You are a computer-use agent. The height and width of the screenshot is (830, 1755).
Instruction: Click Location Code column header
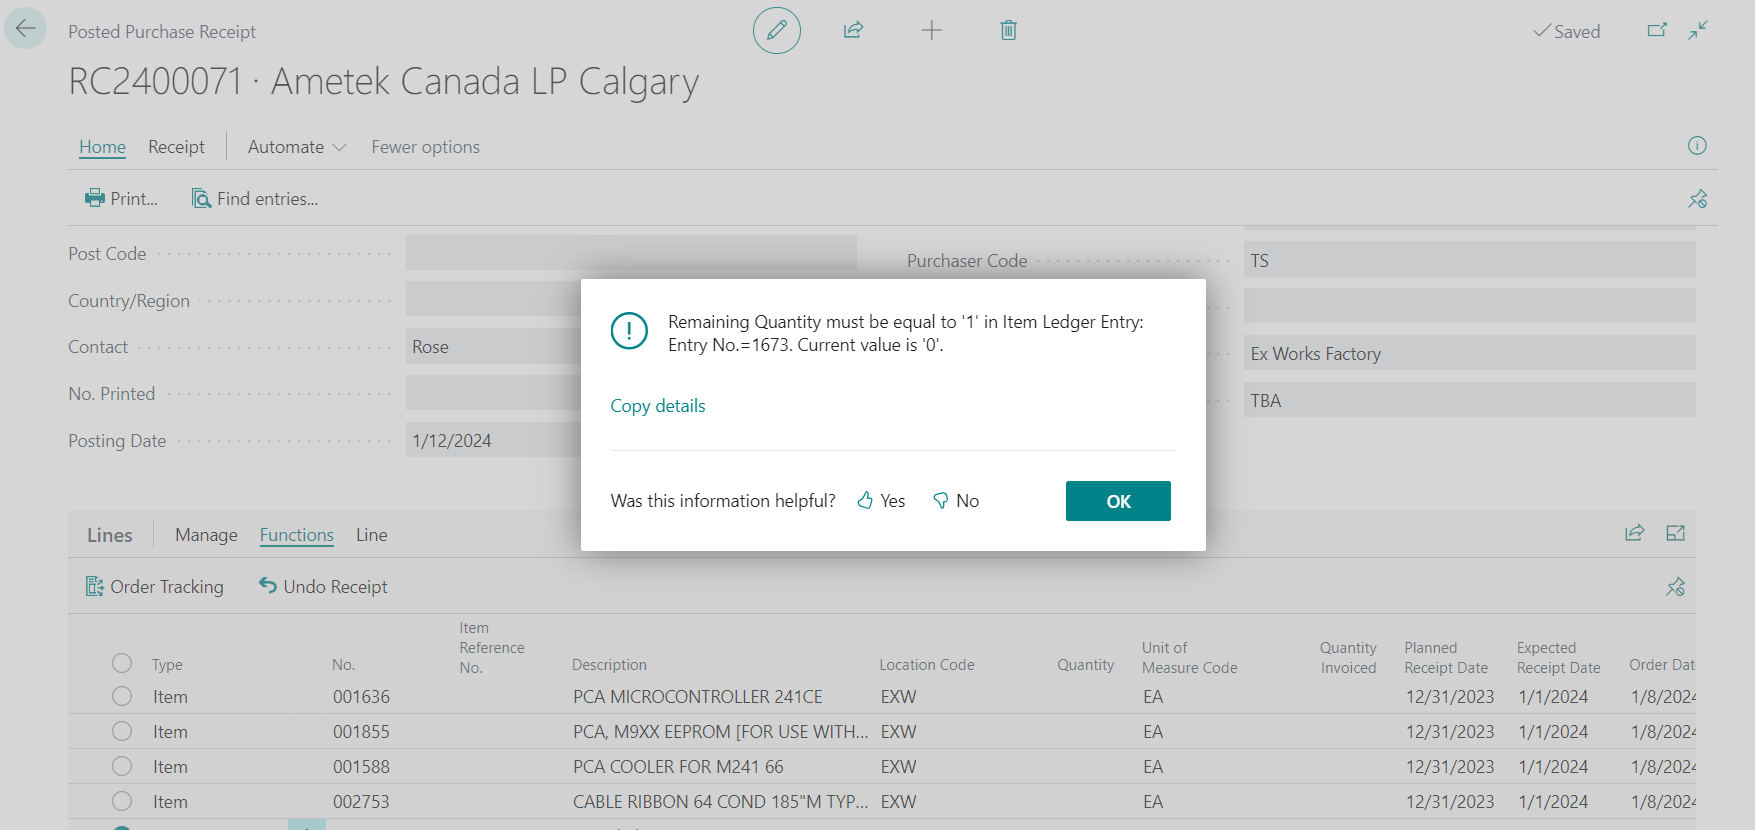pos(927,665)
